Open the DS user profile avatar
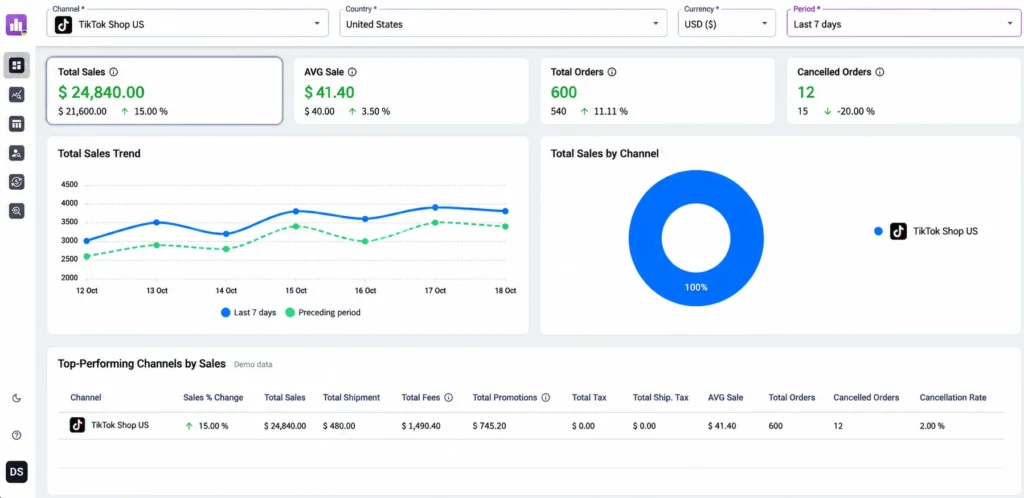This screenshot has height=498, width=1024. (17, 472)
